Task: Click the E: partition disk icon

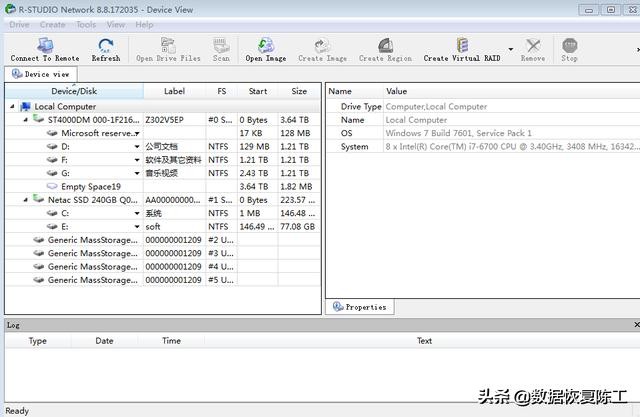Action: tap(52, 226)
